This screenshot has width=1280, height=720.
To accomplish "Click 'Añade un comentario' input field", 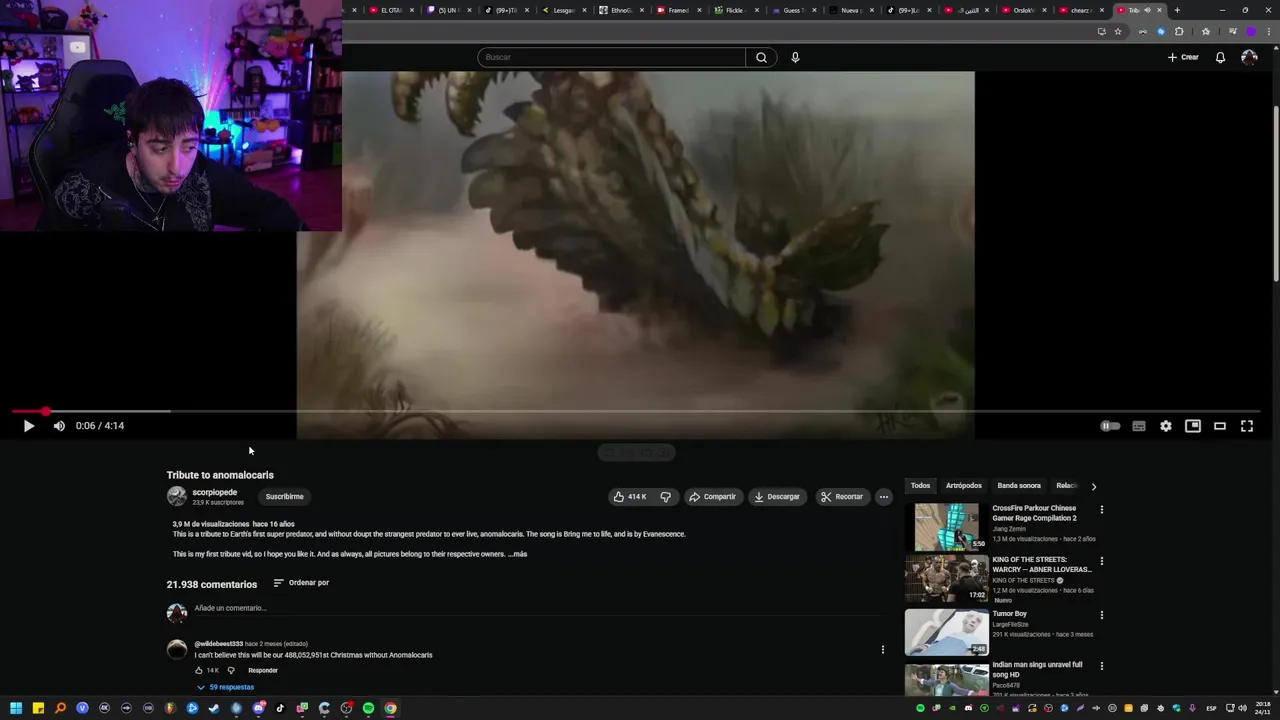I will pos(540,608).
